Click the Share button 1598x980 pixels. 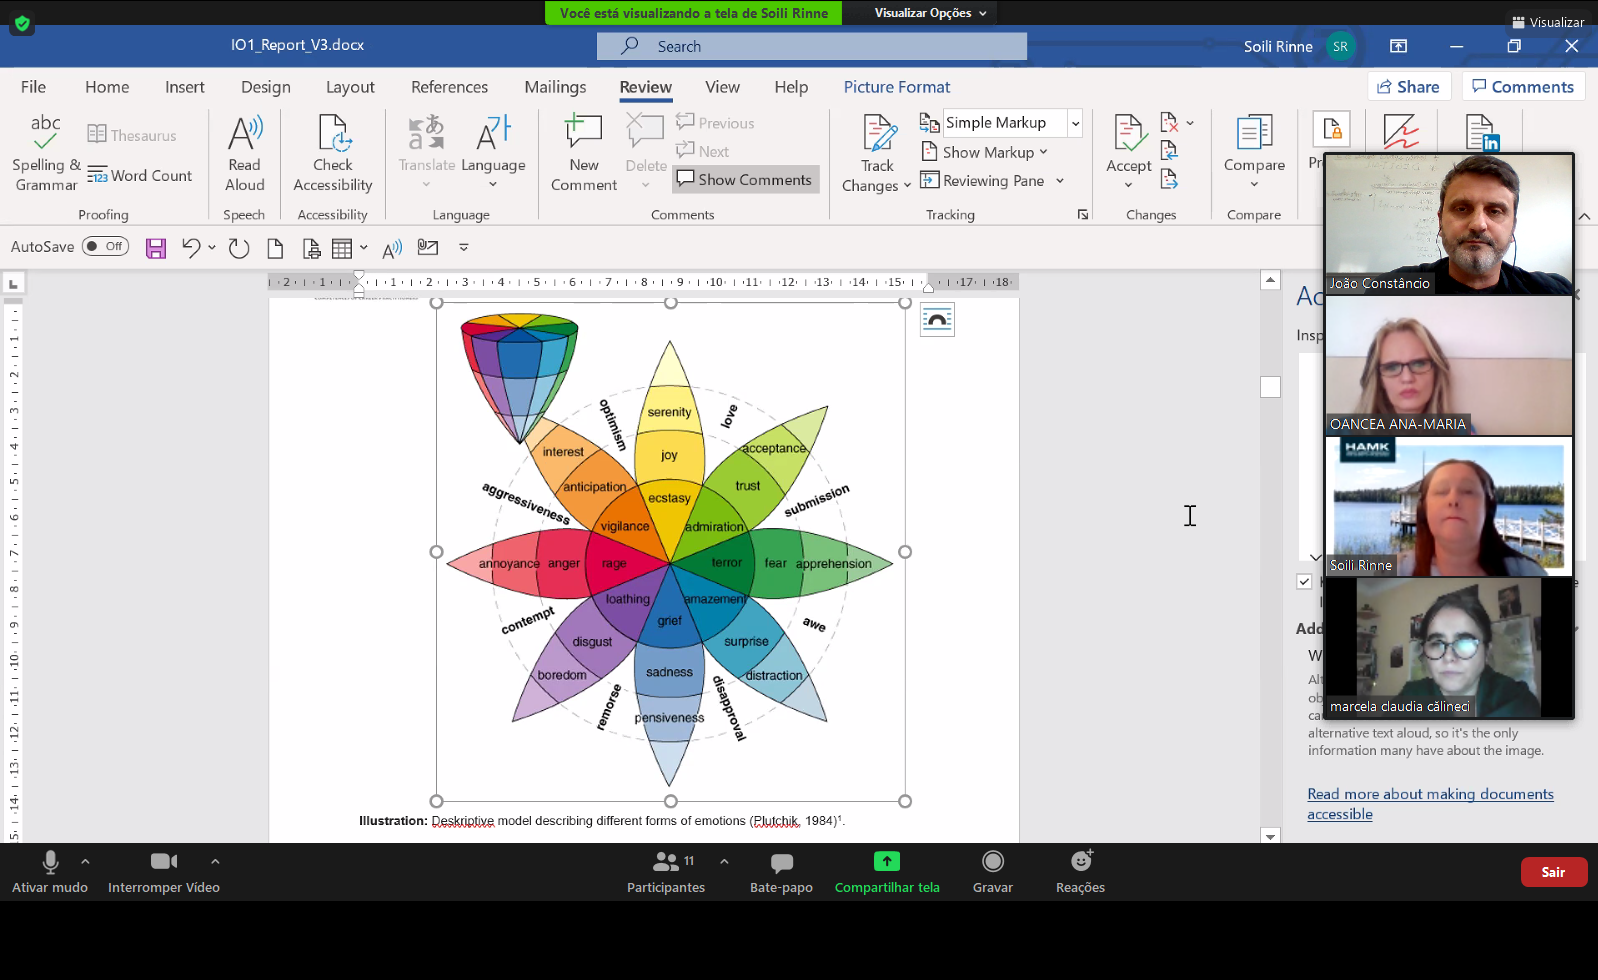point(1408,87)
